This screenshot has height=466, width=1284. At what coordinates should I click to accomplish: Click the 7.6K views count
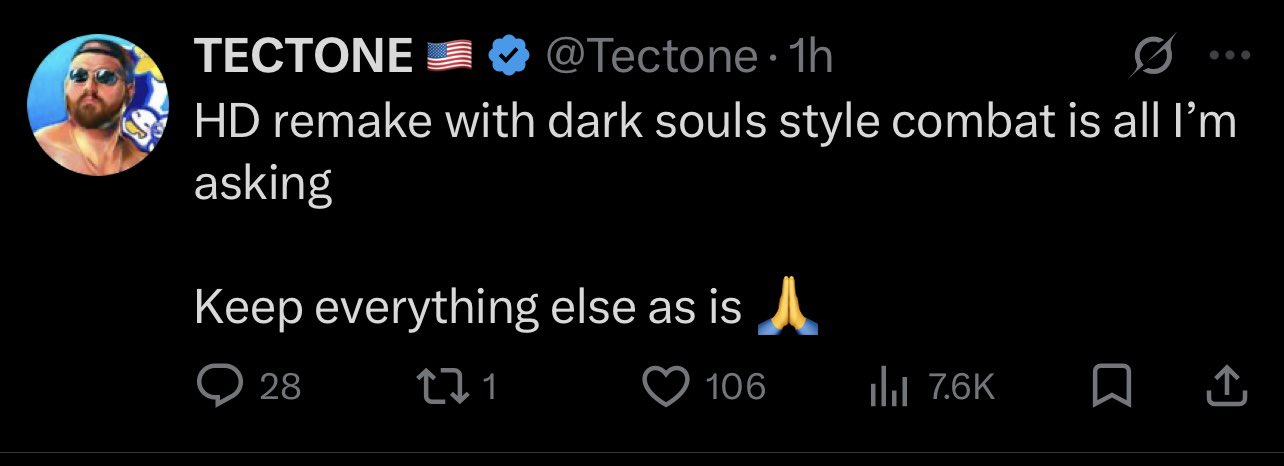point(961,386)
